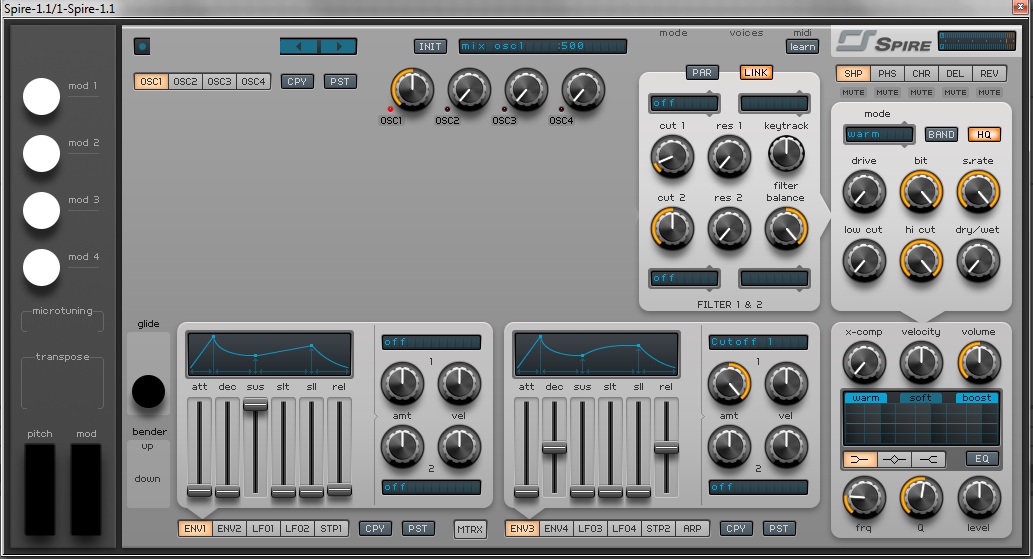Switch to the ENV4 tab
Viewport: 1033px width, 559px height.
[x=556, y=529]
